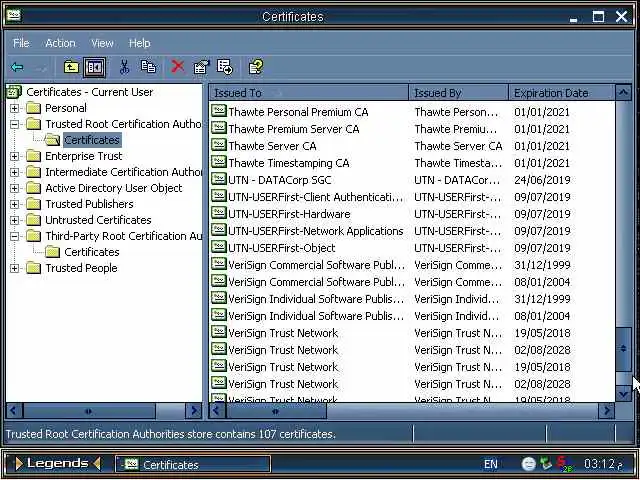Collapse Third-Party Root Certification Authorities node
Viewport: 640px width, 480px height.
[14, 236]
